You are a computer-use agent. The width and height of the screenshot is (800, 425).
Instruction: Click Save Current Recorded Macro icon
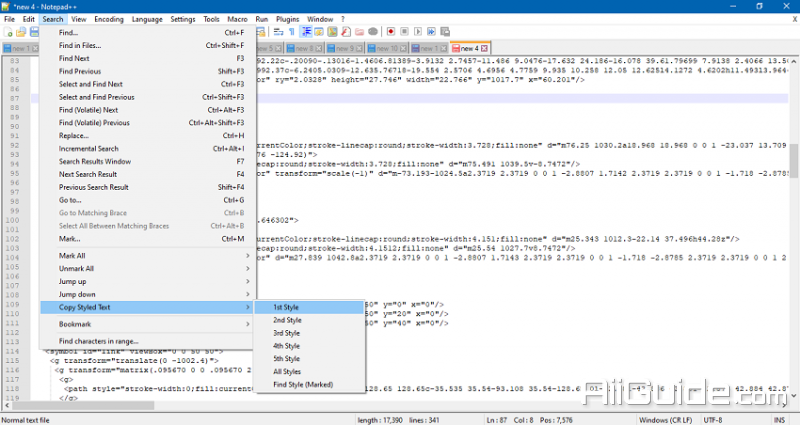445,32
